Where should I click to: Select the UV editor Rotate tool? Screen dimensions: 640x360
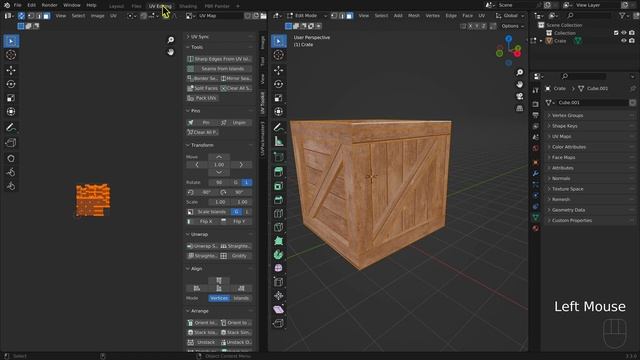click(11, 84)
